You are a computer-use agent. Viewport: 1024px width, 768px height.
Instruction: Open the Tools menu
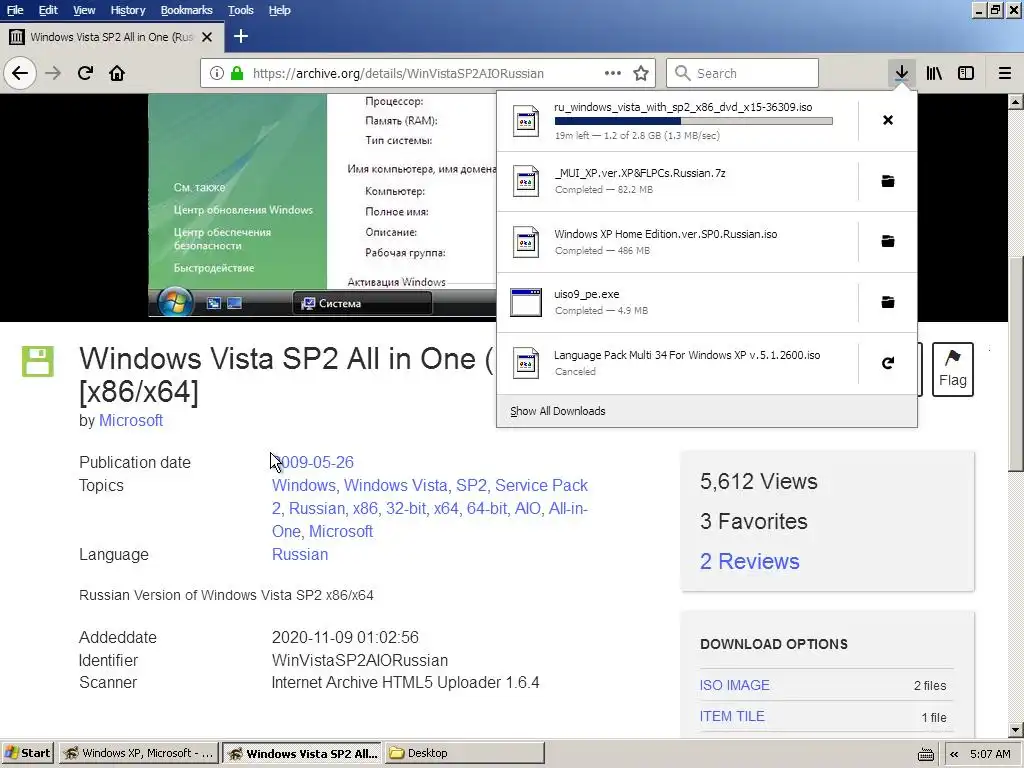[240, 10]
